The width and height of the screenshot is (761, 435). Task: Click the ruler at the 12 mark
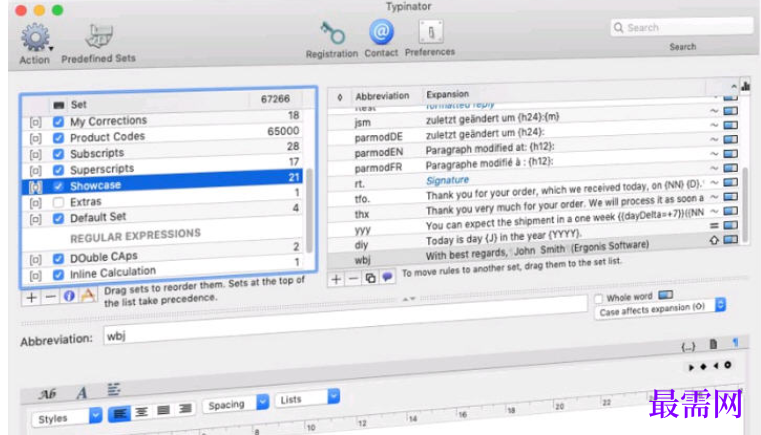(x=362, y=423)
